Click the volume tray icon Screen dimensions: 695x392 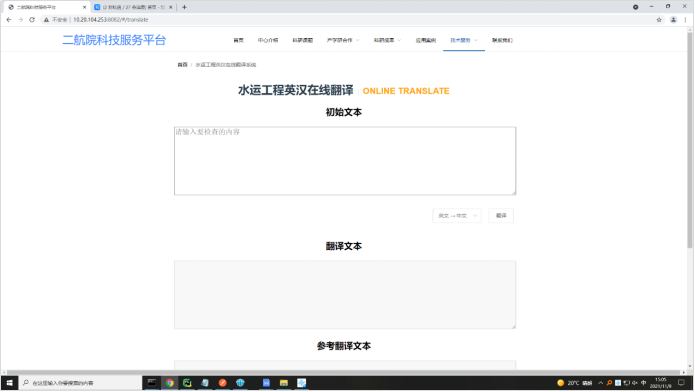[x=635, y=383]
